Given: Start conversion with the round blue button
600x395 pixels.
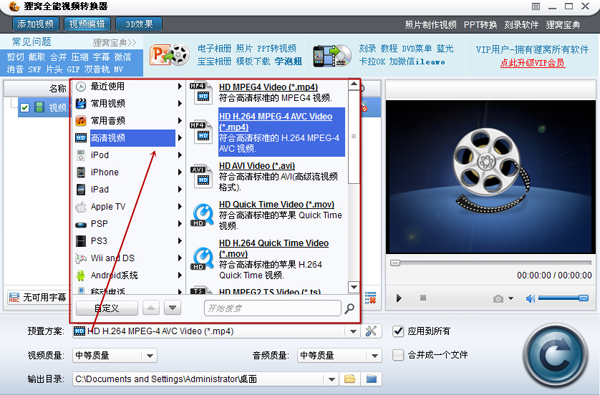Looking at the screenshot, I should pyautogui.click(x=555, y=355).
